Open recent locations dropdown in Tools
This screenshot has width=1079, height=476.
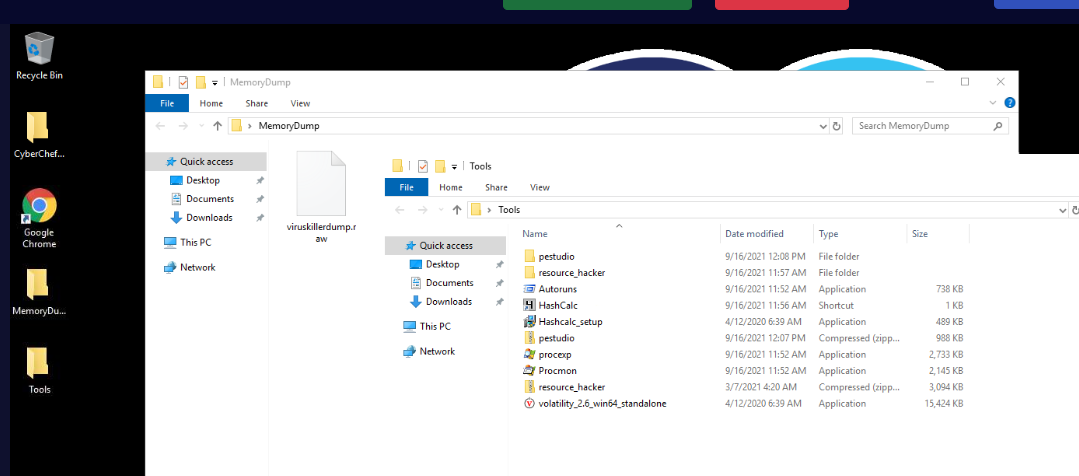441,210
